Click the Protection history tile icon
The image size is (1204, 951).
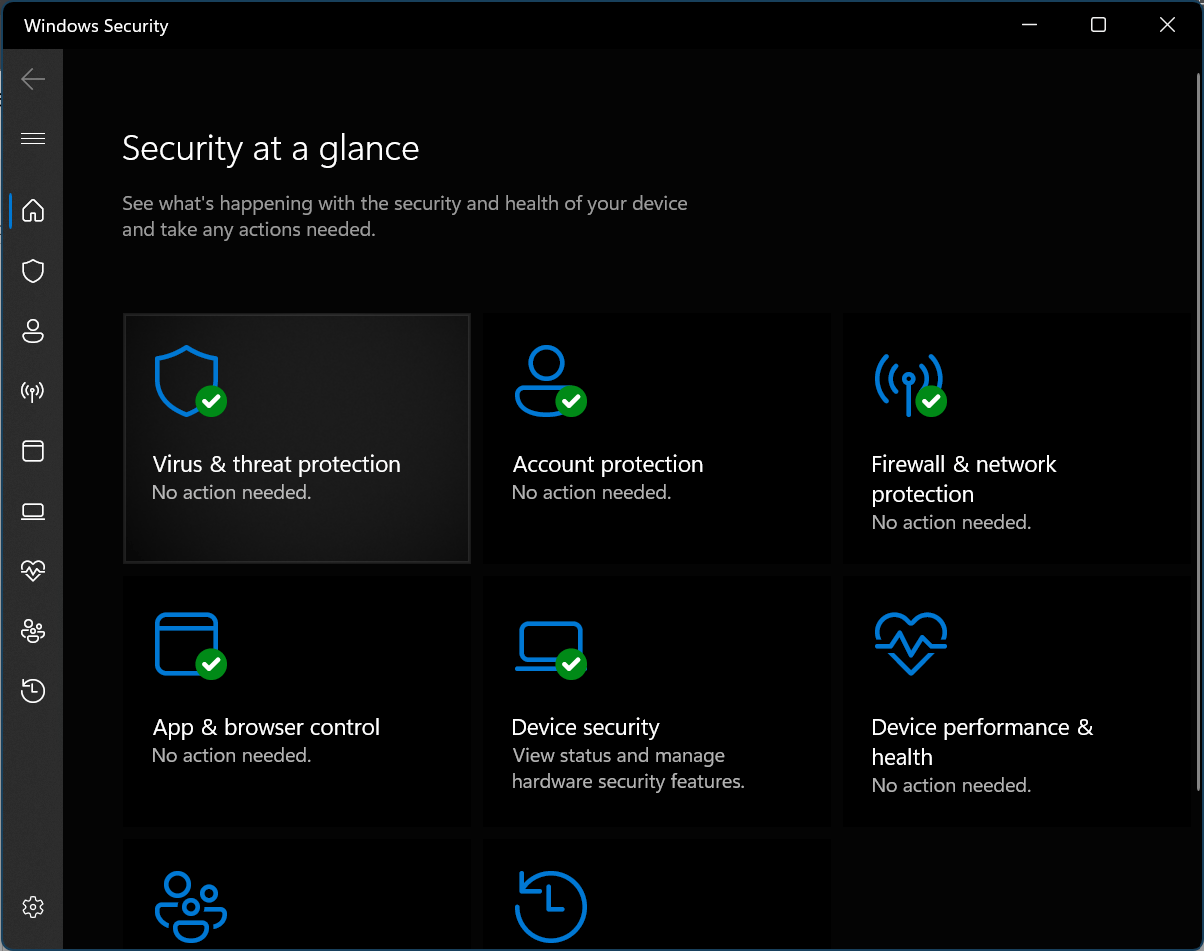click(550, 907)
